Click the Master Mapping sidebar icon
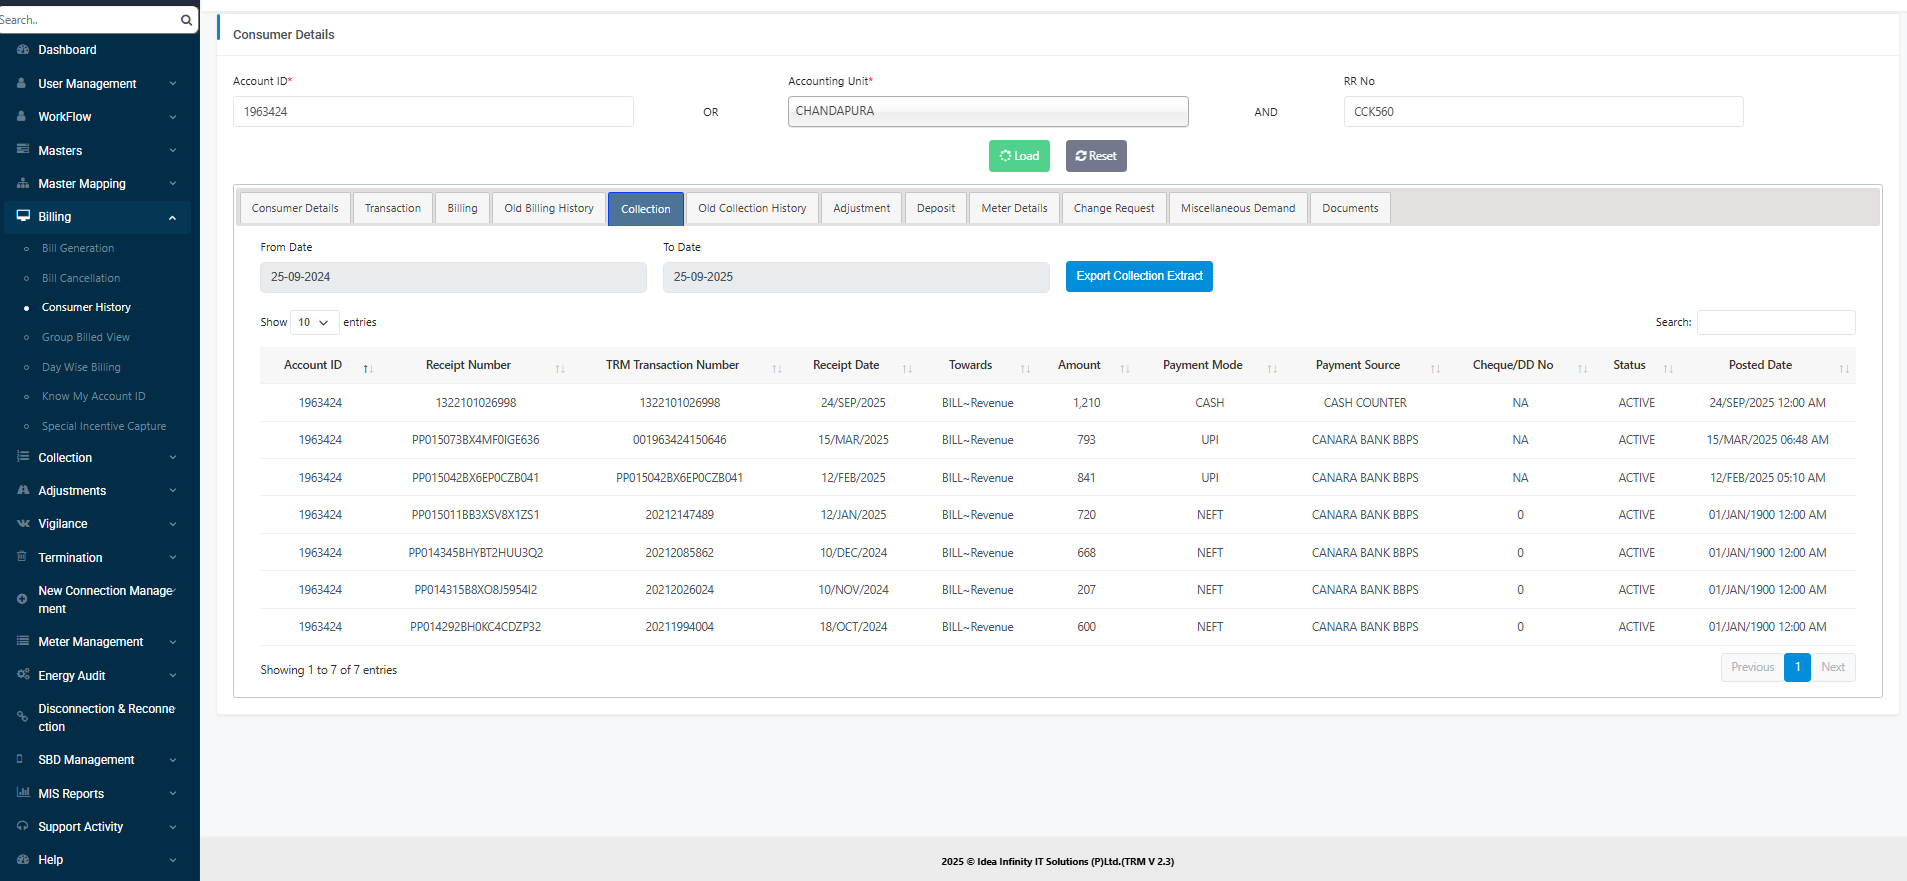The width and height of the screenshot is (1907, 881). click(22, 184)
